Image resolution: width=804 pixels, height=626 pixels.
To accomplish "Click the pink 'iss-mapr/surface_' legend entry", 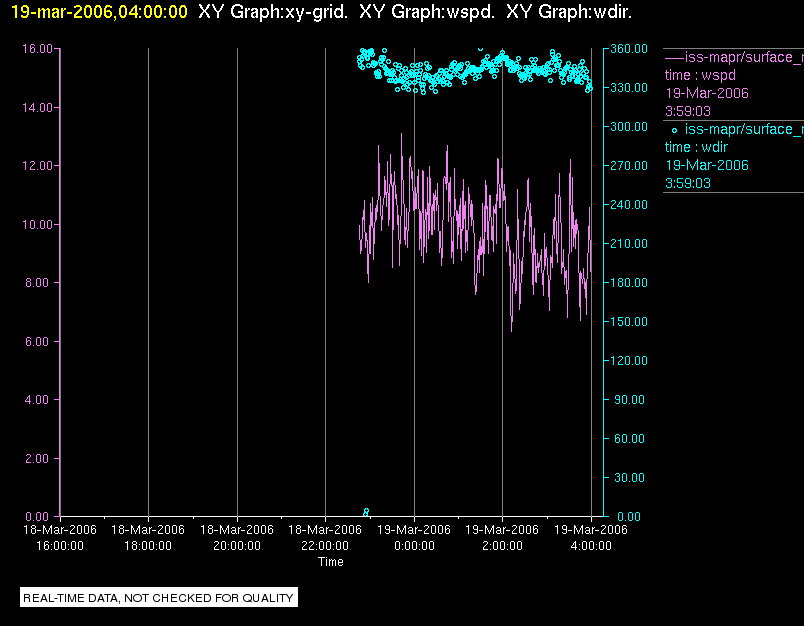I will click(744, 57).
